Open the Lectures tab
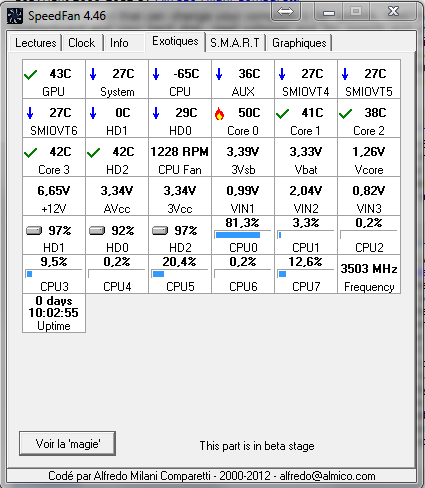The width and height of the screenshot is (425, 488). [x=35, y=43]
